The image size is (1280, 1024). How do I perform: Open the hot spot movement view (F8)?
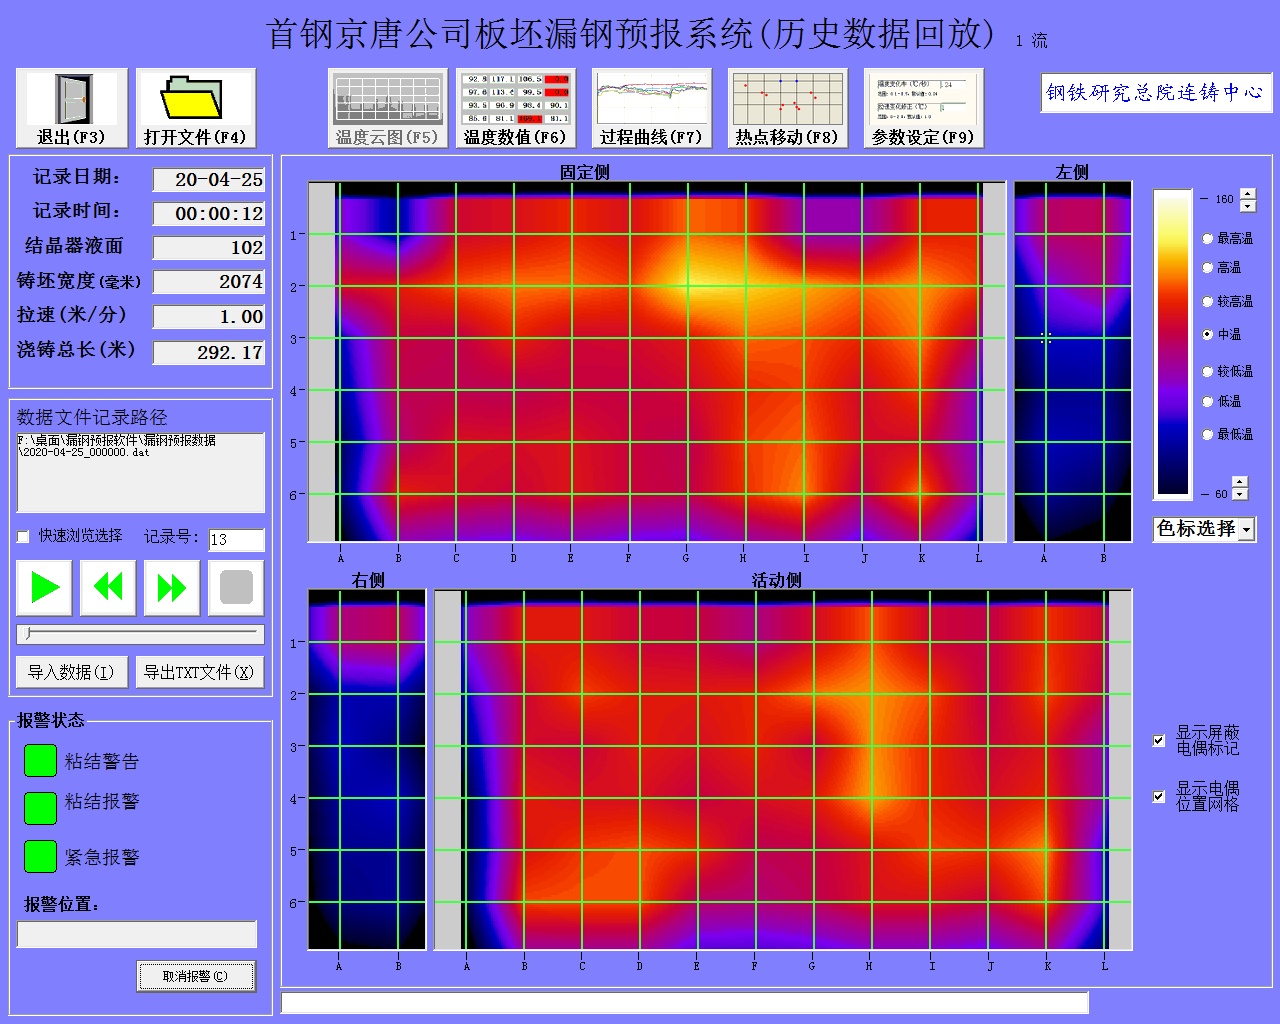[x=788, y=100]
